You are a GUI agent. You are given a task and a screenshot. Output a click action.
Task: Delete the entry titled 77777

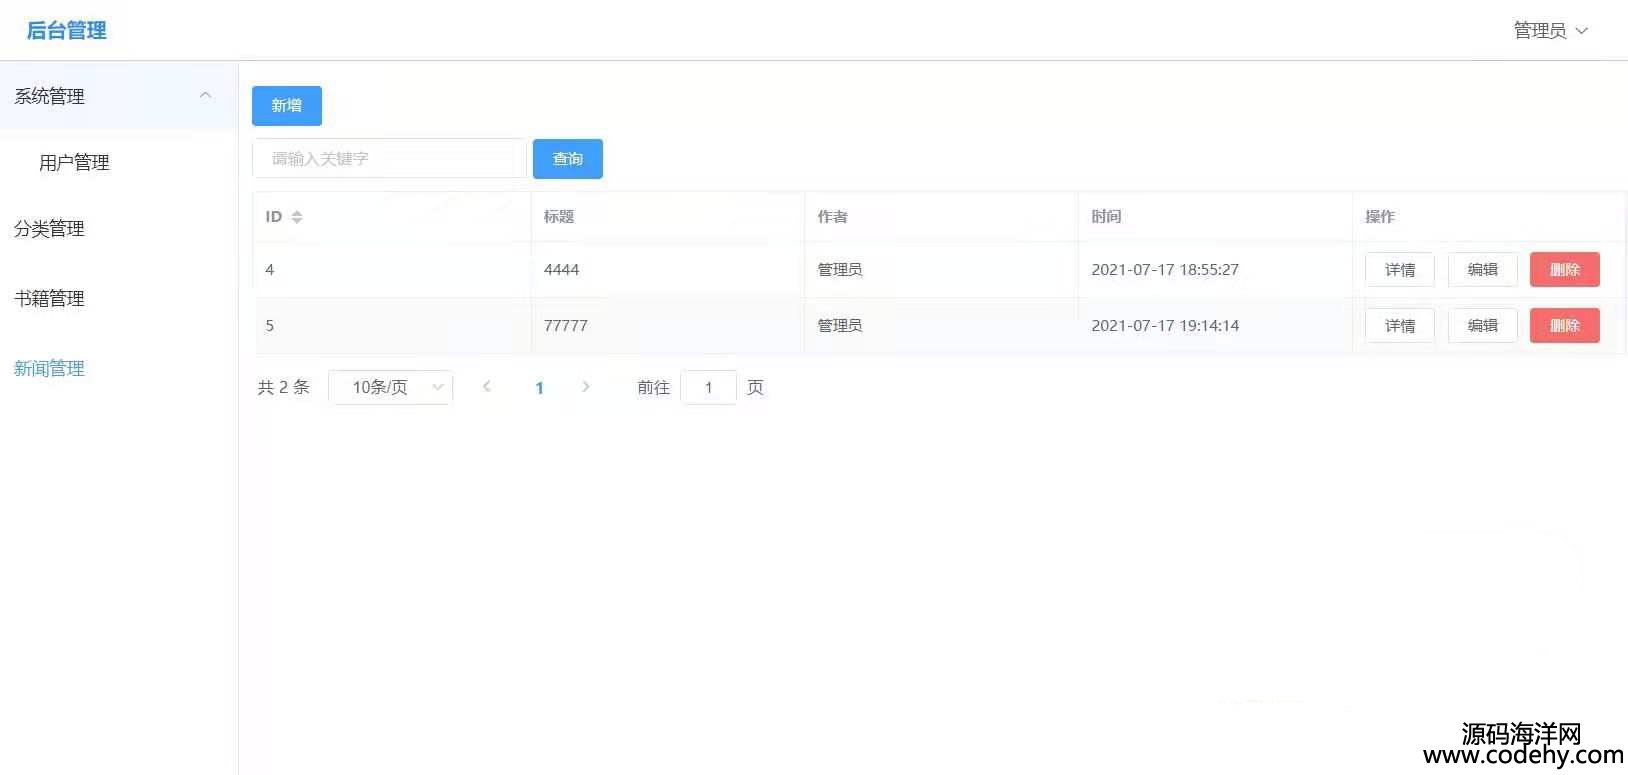1564,326
